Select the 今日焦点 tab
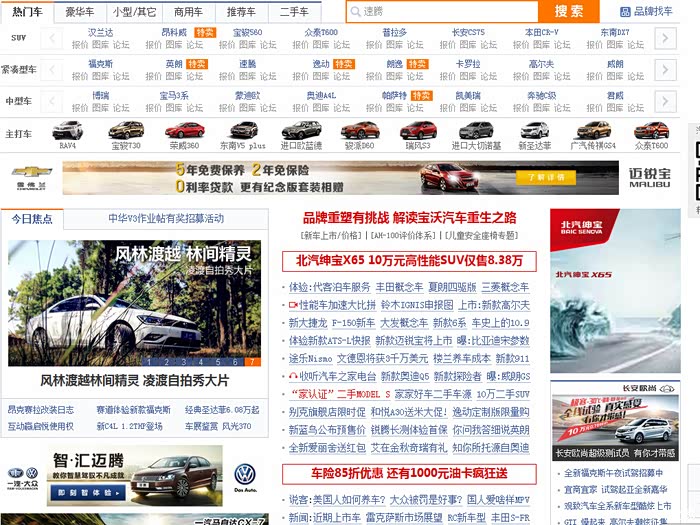Viewport: 700px width, 525px height. 32,219
